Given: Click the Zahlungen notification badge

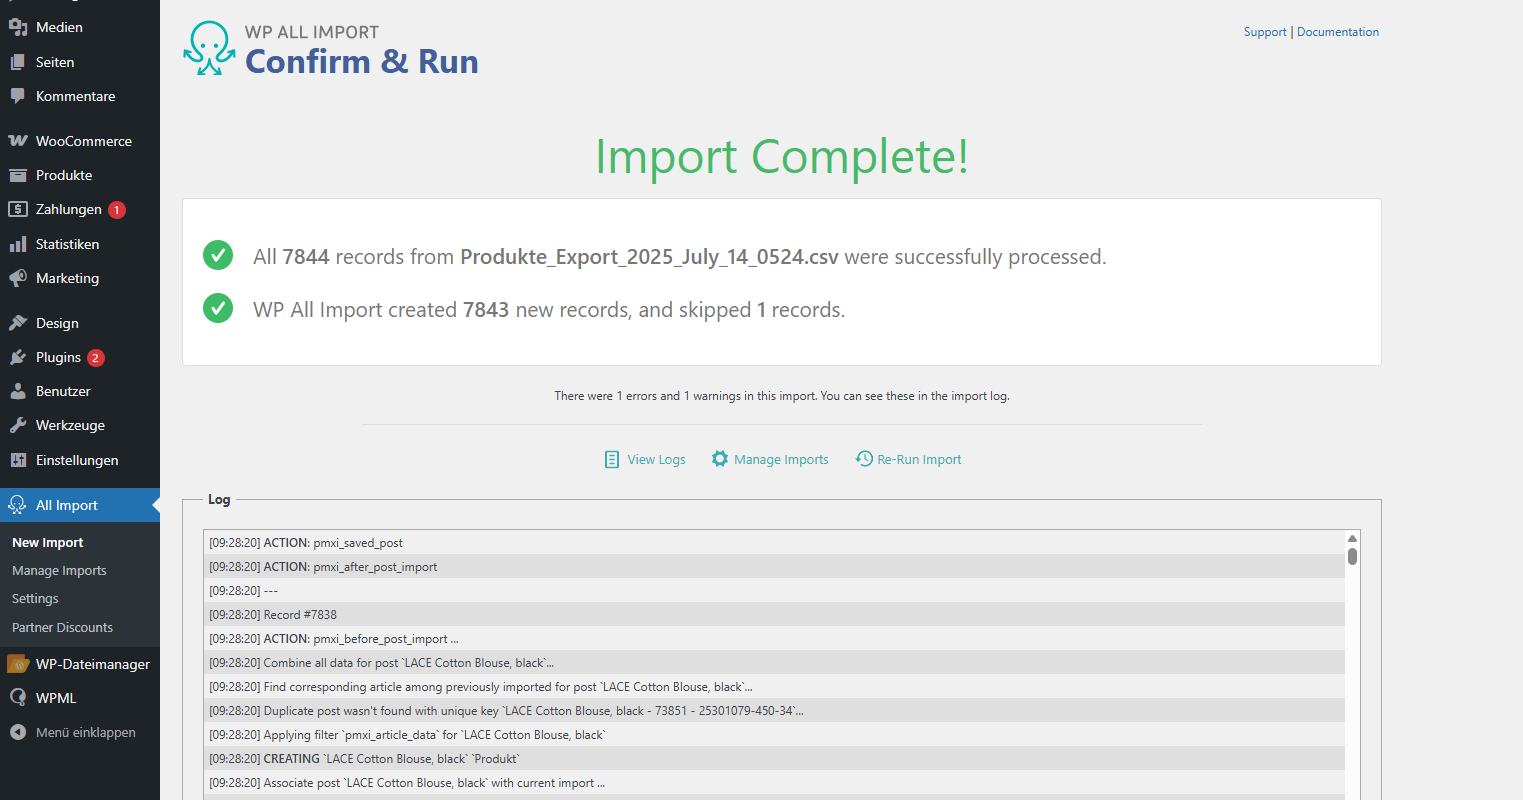Looking at the screenshot, I should coord(117,210).
